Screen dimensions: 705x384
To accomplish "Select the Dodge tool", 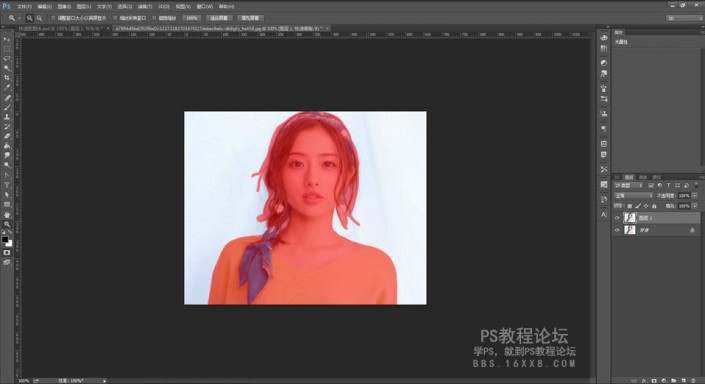I will tap(7, 165).
